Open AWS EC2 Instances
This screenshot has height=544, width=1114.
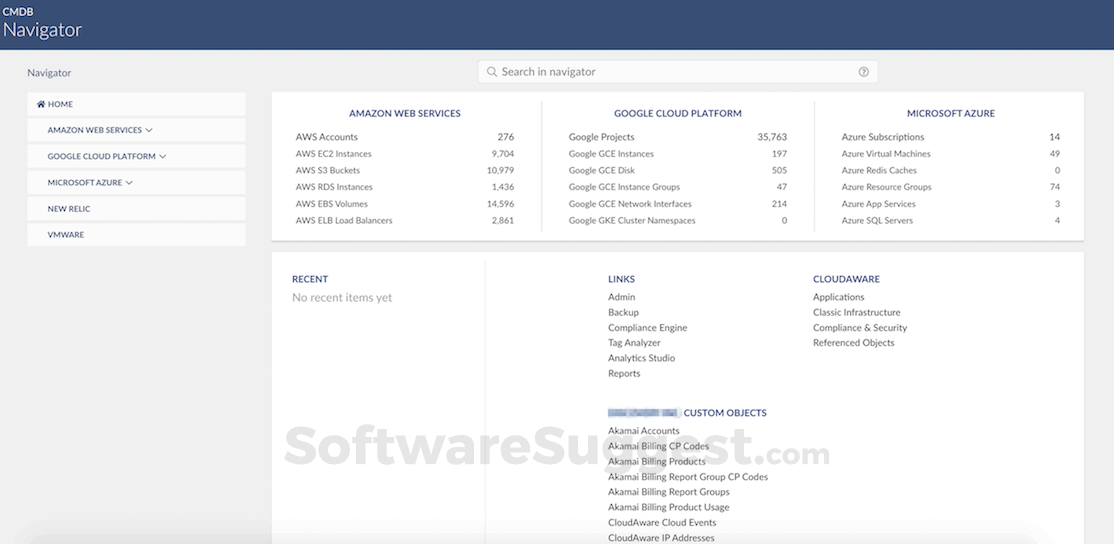tap(333, 153)
